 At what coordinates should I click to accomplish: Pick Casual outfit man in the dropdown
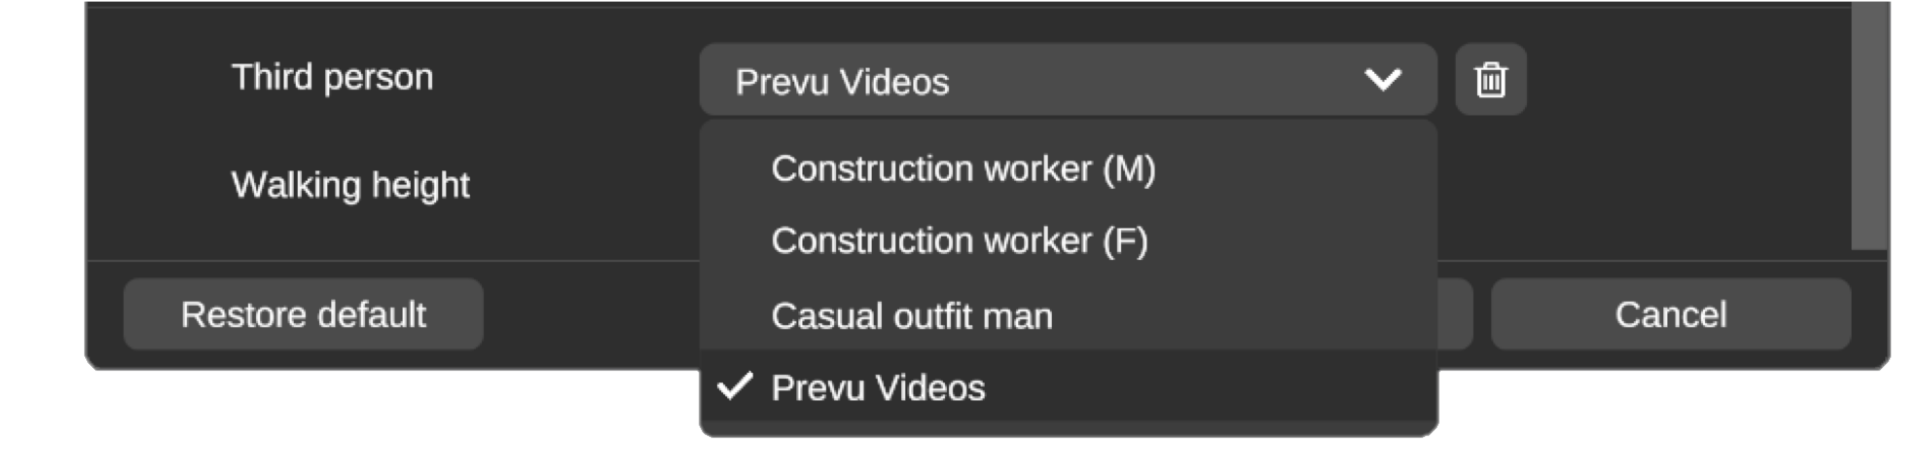tap(911, 316)
